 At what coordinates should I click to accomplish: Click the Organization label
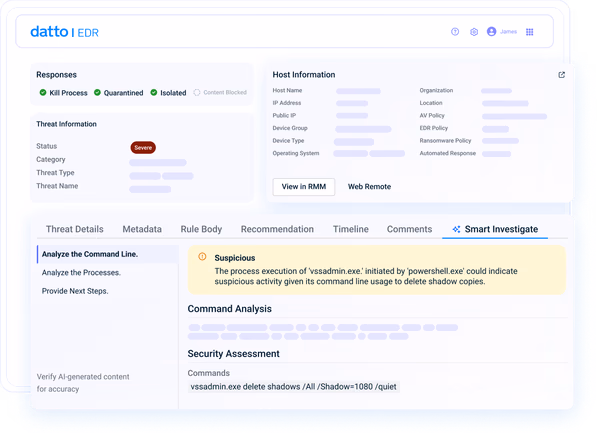click(x=436, y=90)
